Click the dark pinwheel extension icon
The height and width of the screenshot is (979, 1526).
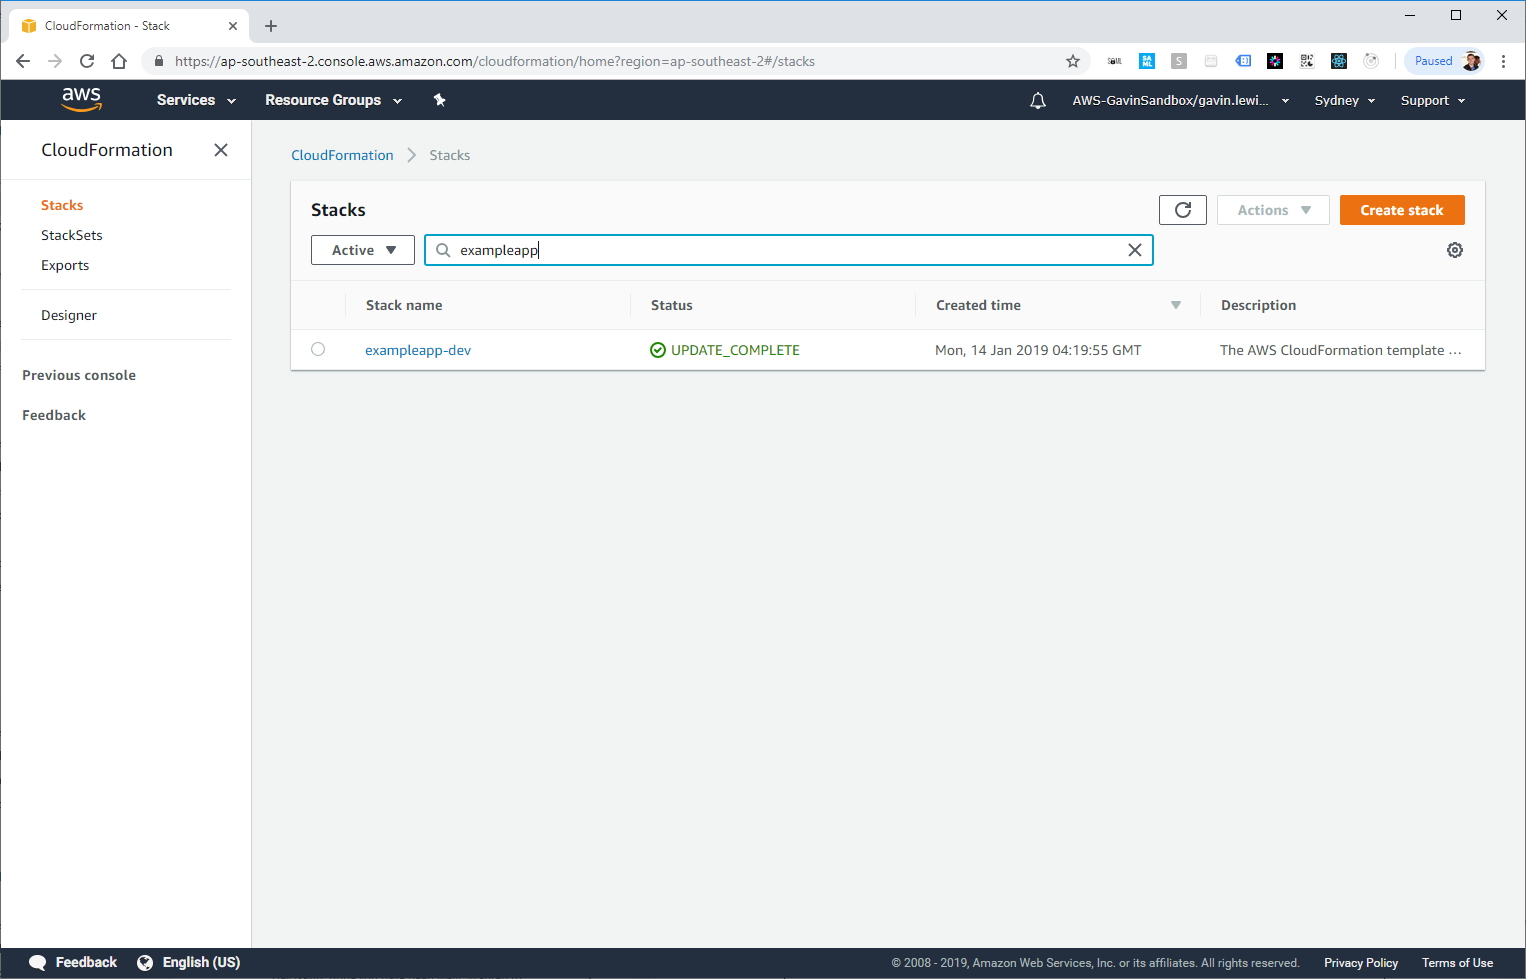(1275, 61)
